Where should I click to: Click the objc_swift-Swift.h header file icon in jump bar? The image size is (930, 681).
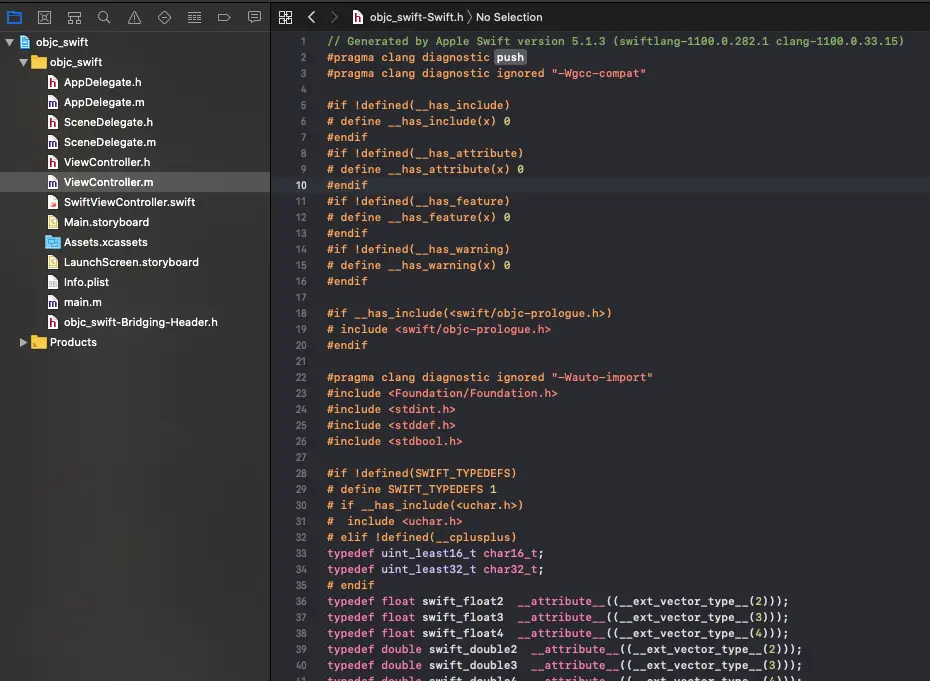358,17
